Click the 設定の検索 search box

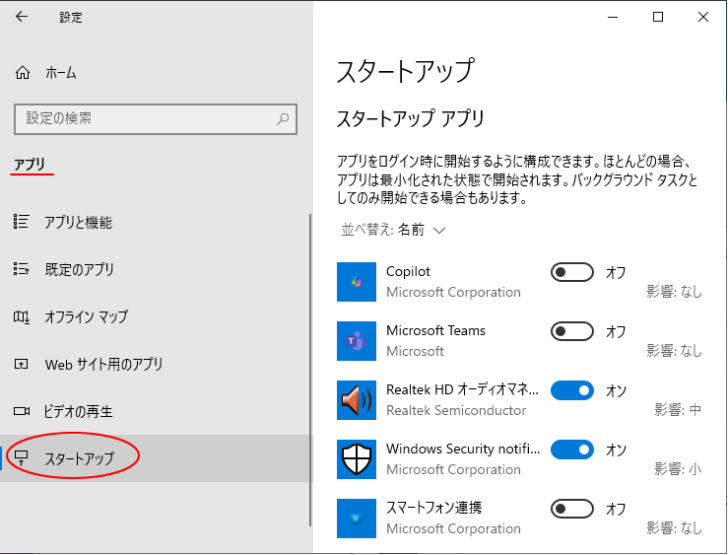(156, 119)
